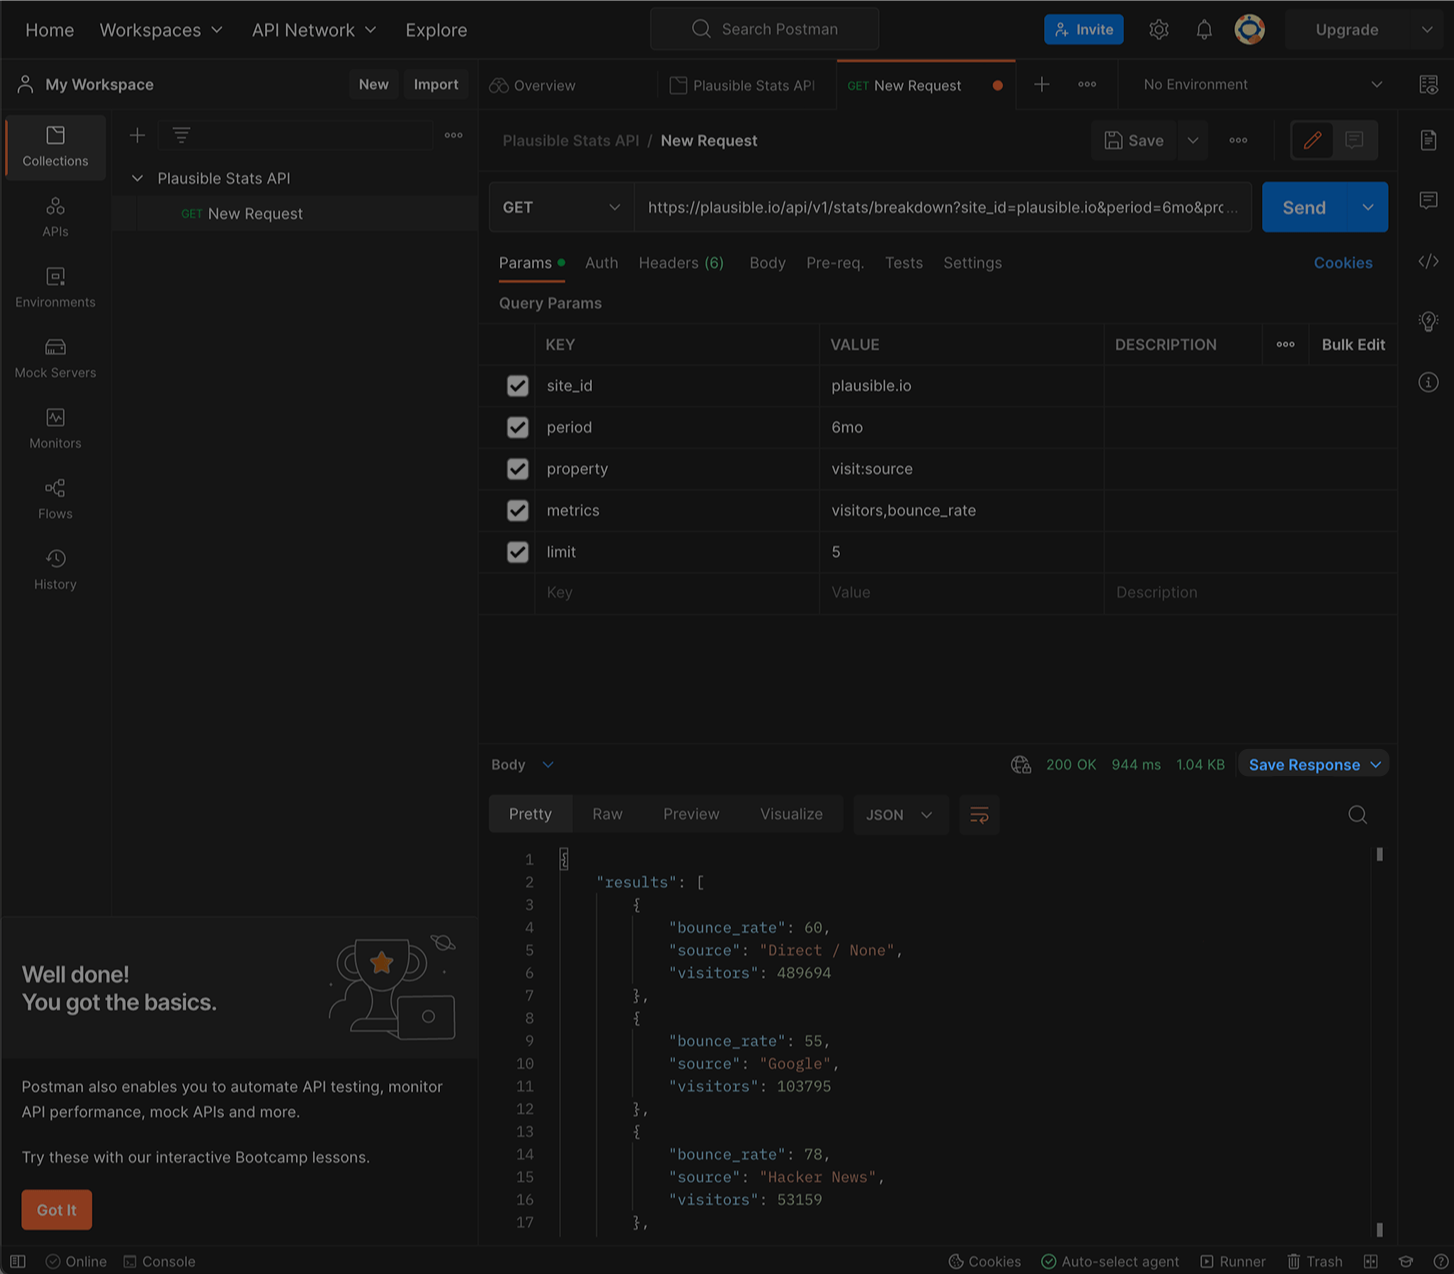Image resolution: width=1454 pixels, height=1274 pixels.
Task: Click the collections filter icon
Action: 181,135
